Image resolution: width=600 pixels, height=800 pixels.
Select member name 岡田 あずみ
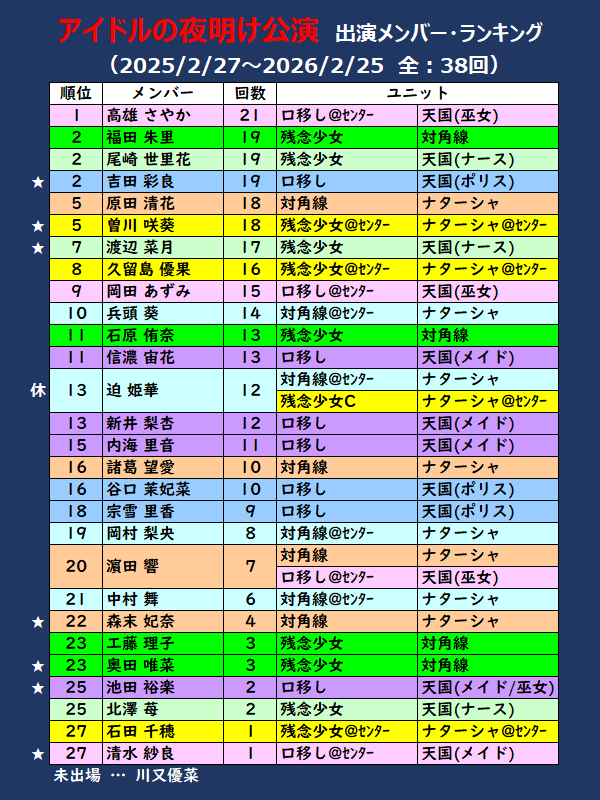point(148,291)
